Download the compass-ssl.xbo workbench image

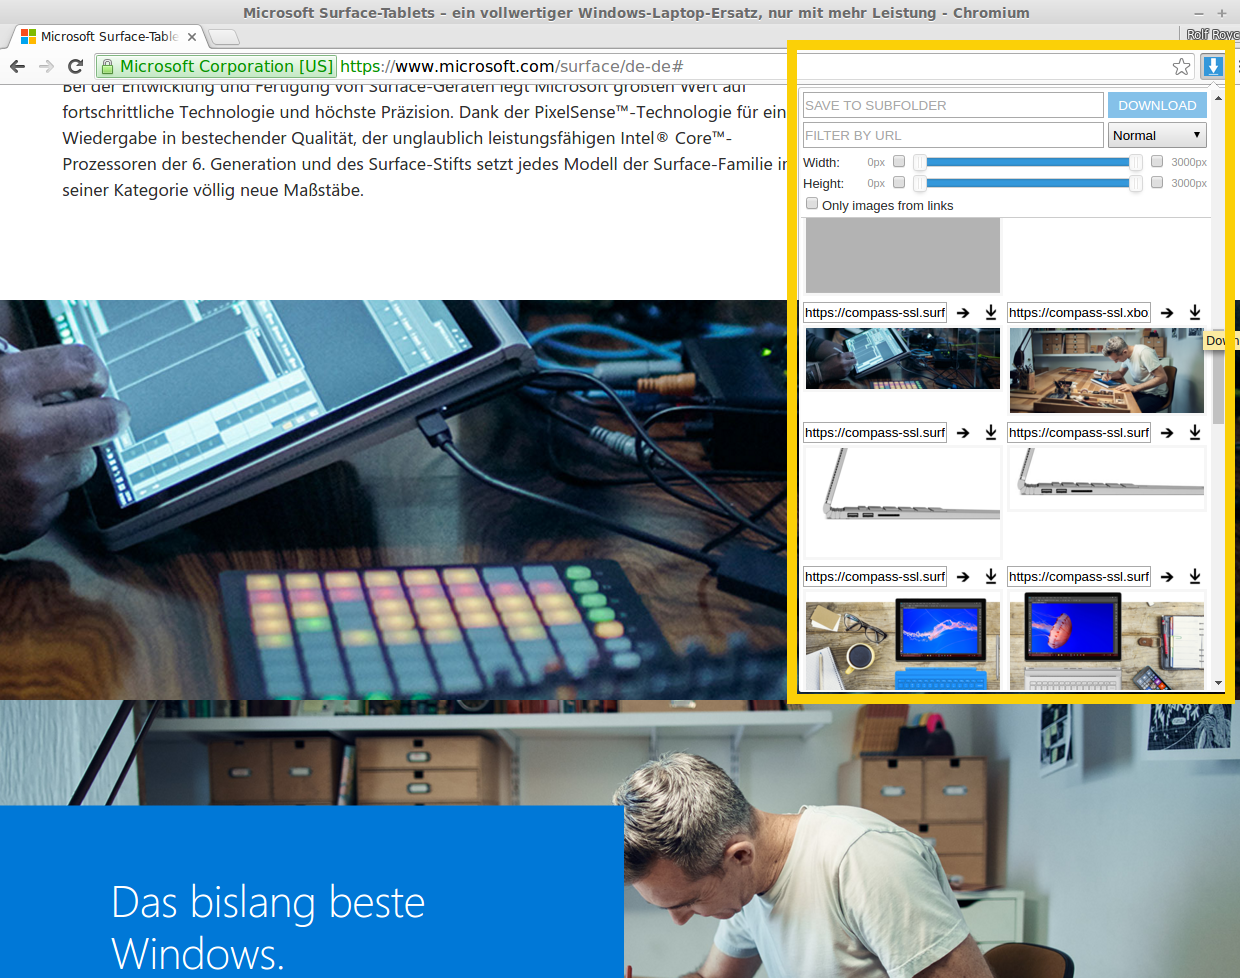[1195, 313]
